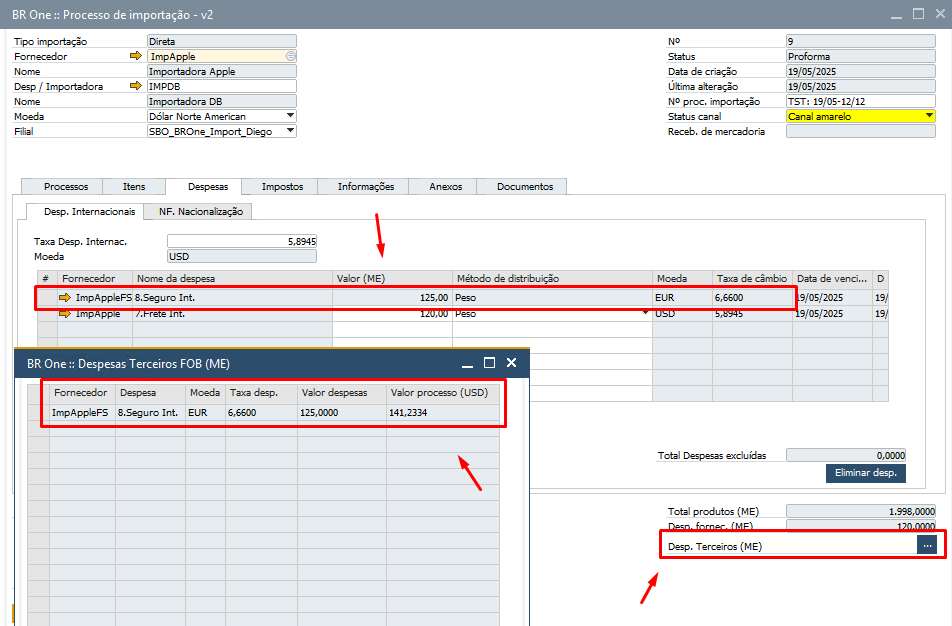Click 141,2334 cell in Despesas Terceiros window
952x626 pixels.
click(x=443, y=412)
